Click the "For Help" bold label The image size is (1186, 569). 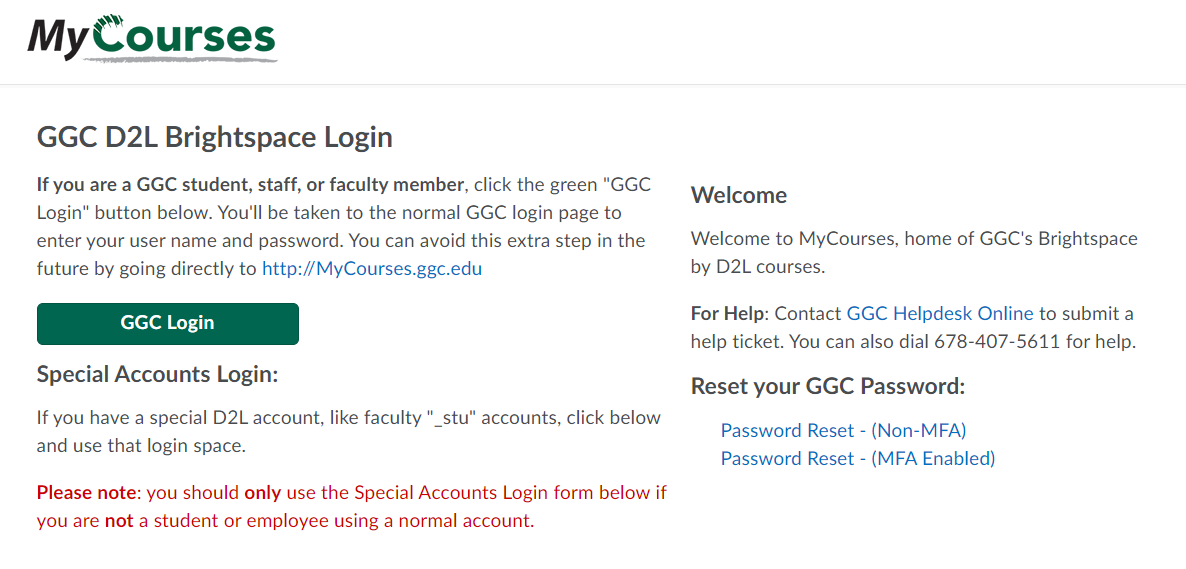pyautogui.click(x=728, y=313)
